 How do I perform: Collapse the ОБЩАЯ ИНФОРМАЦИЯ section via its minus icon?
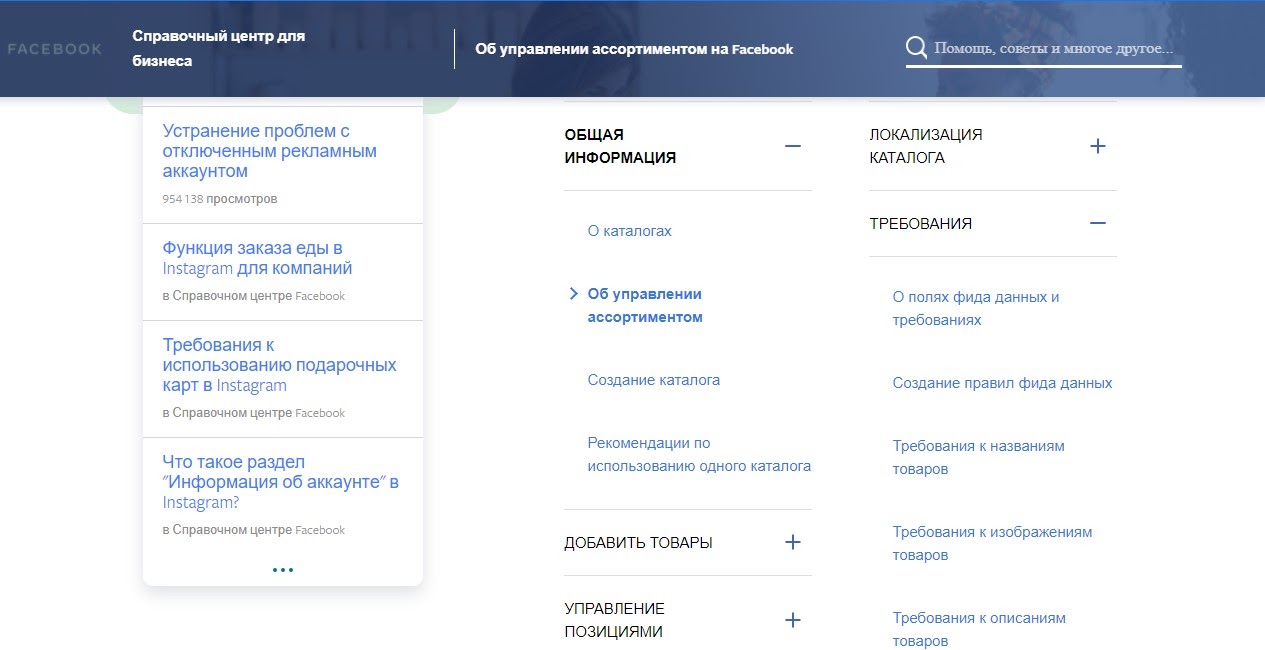pyautogui.click(x=793, y=146)
